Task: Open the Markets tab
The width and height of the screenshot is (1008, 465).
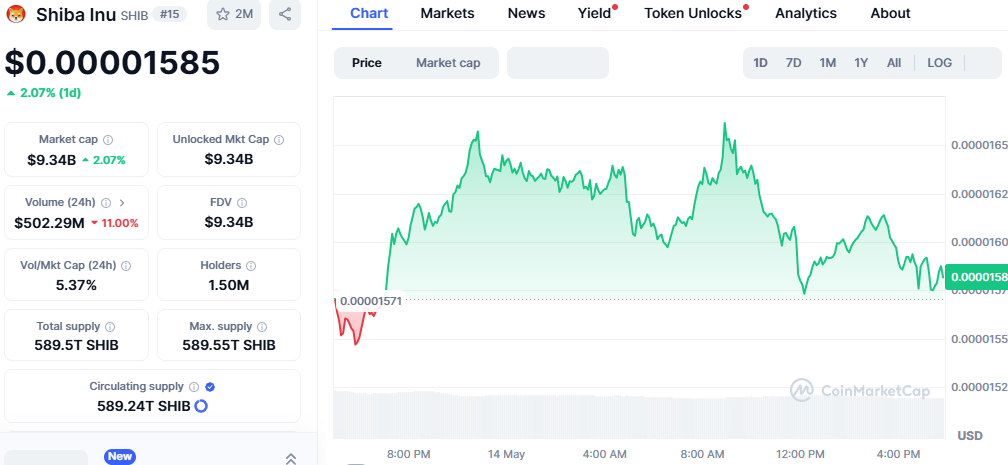Action: (x=447, y=13)
